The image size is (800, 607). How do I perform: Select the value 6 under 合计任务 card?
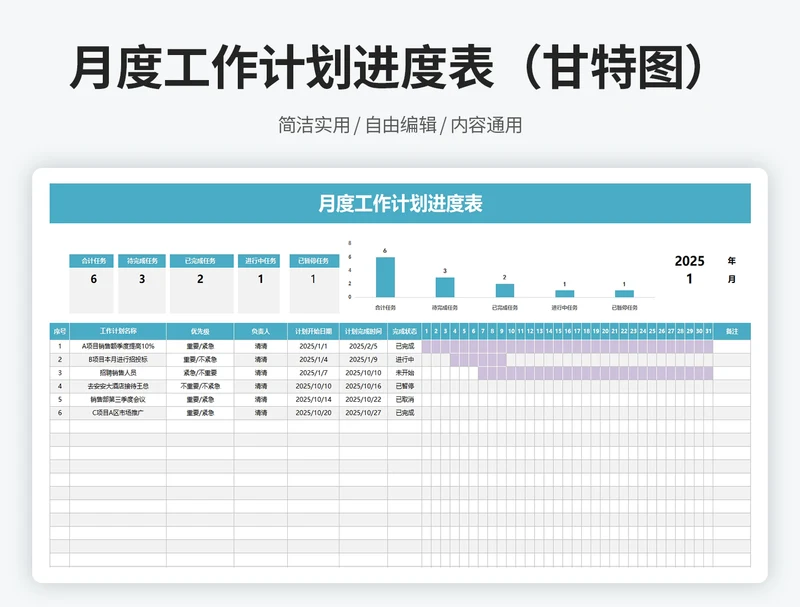(x=93, y=279)
